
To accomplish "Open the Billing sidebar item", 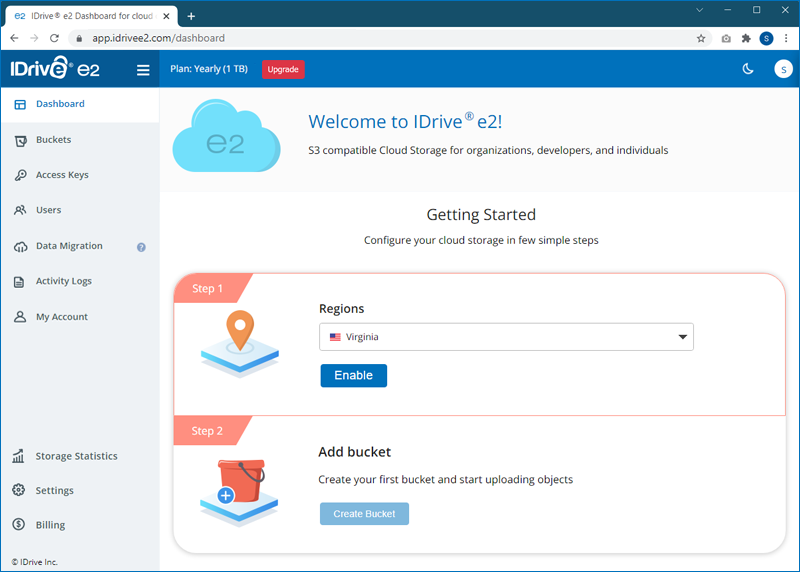I will pyautogui.click(x=80, y=525).
